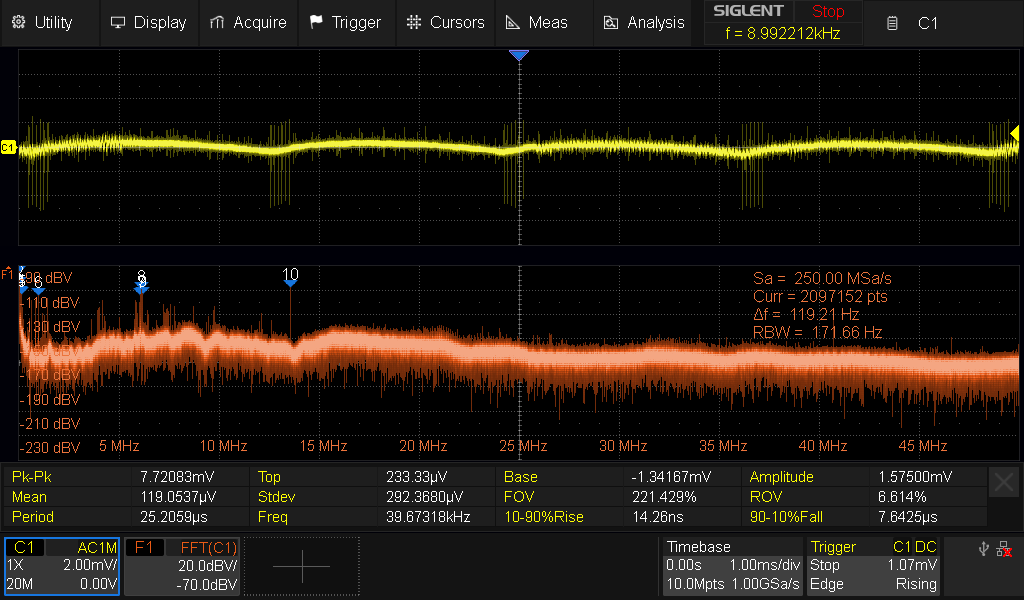Open the Utility menu
The image size is (1024, 600).
coord(43,22)
